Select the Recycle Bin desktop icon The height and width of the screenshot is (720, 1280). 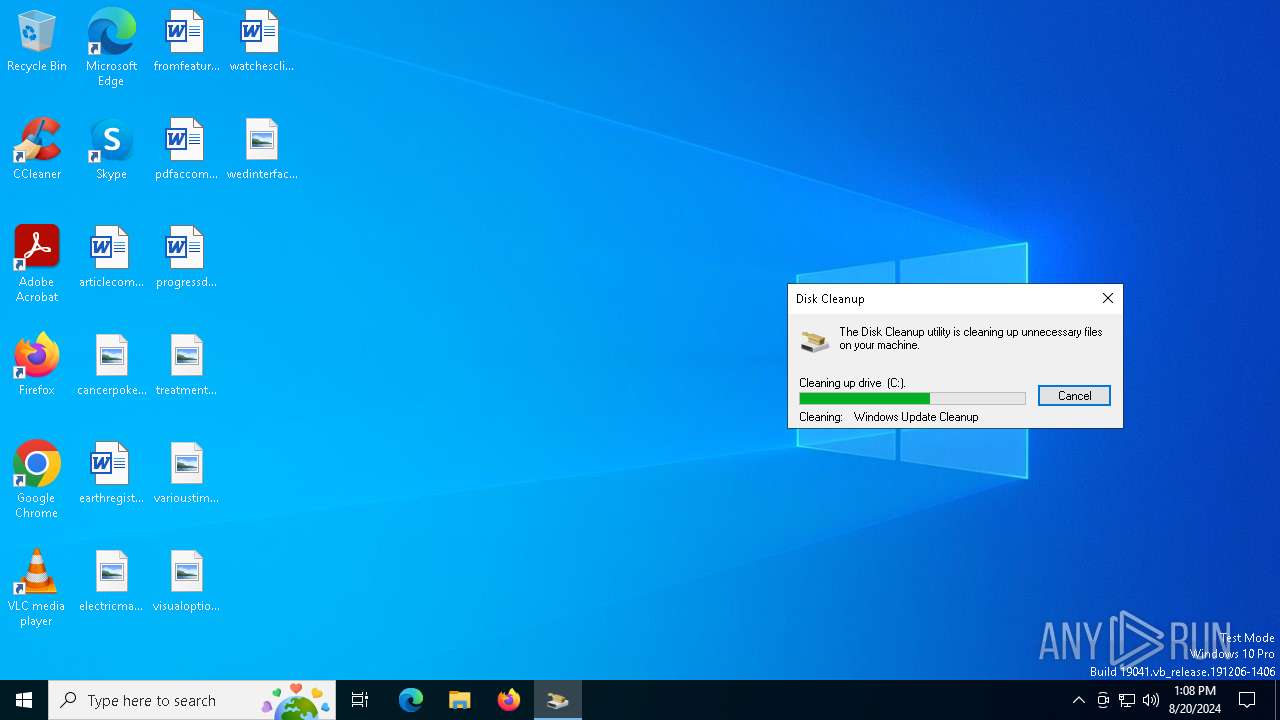(x=37, y=41)
